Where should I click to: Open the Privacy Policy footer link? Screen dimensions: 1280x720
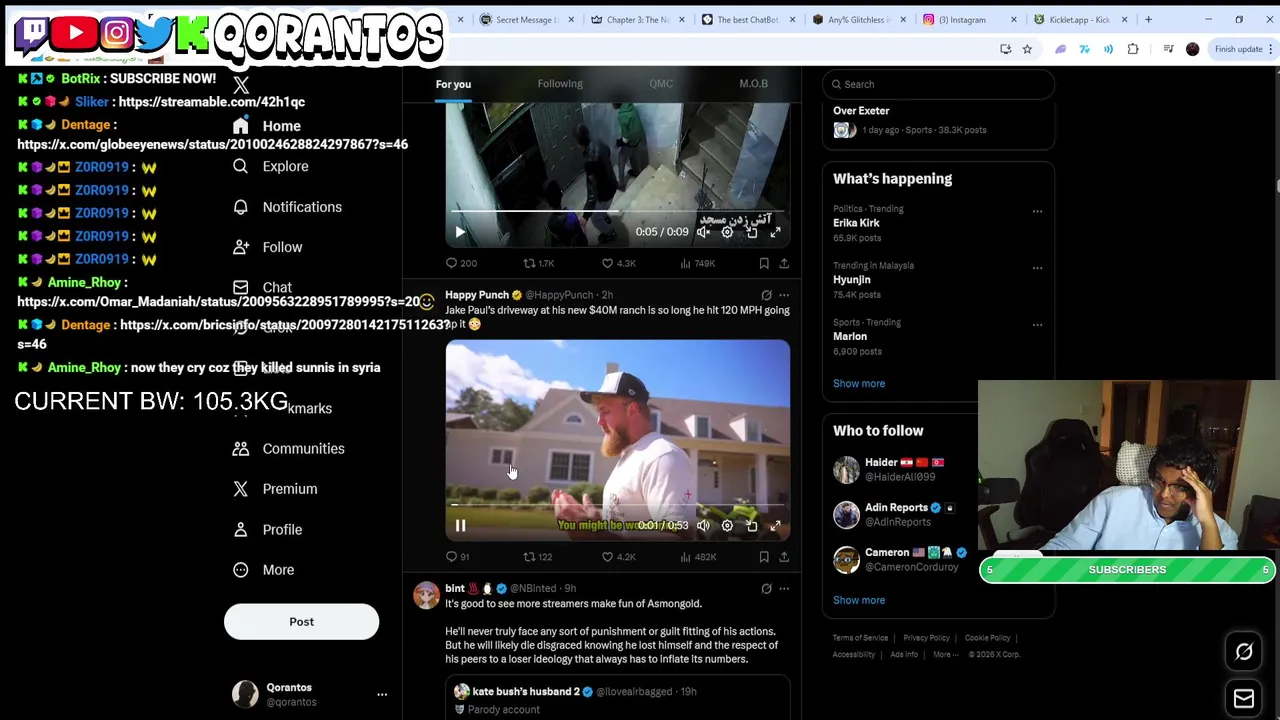tap(926, 638)
